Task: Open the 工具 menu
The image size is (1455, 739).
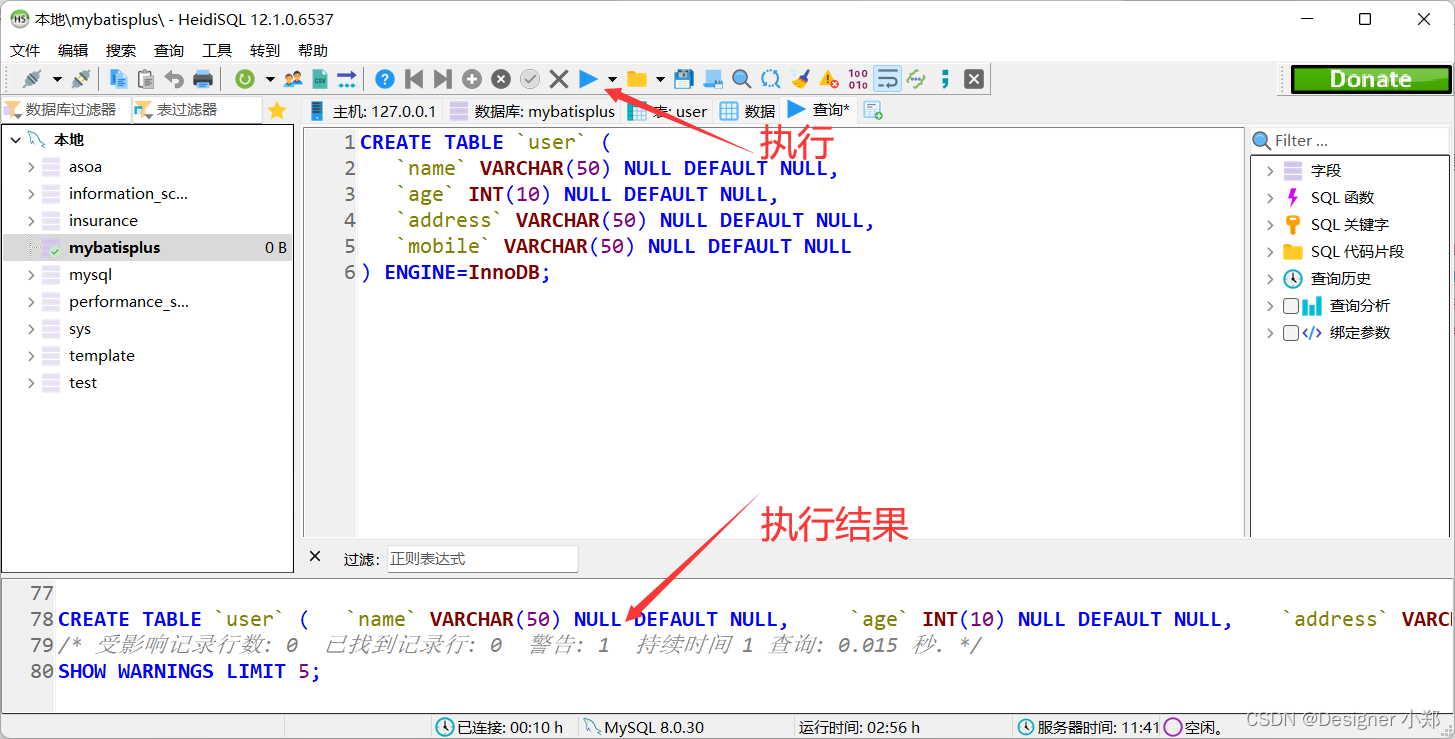Action: coord(217,50)
